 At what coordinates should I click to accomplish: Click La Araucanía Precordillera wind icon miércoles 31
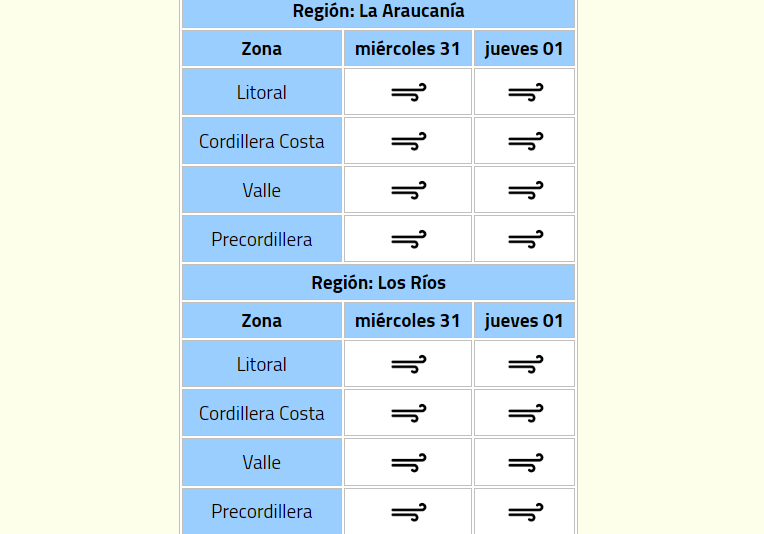click(408, 239)
